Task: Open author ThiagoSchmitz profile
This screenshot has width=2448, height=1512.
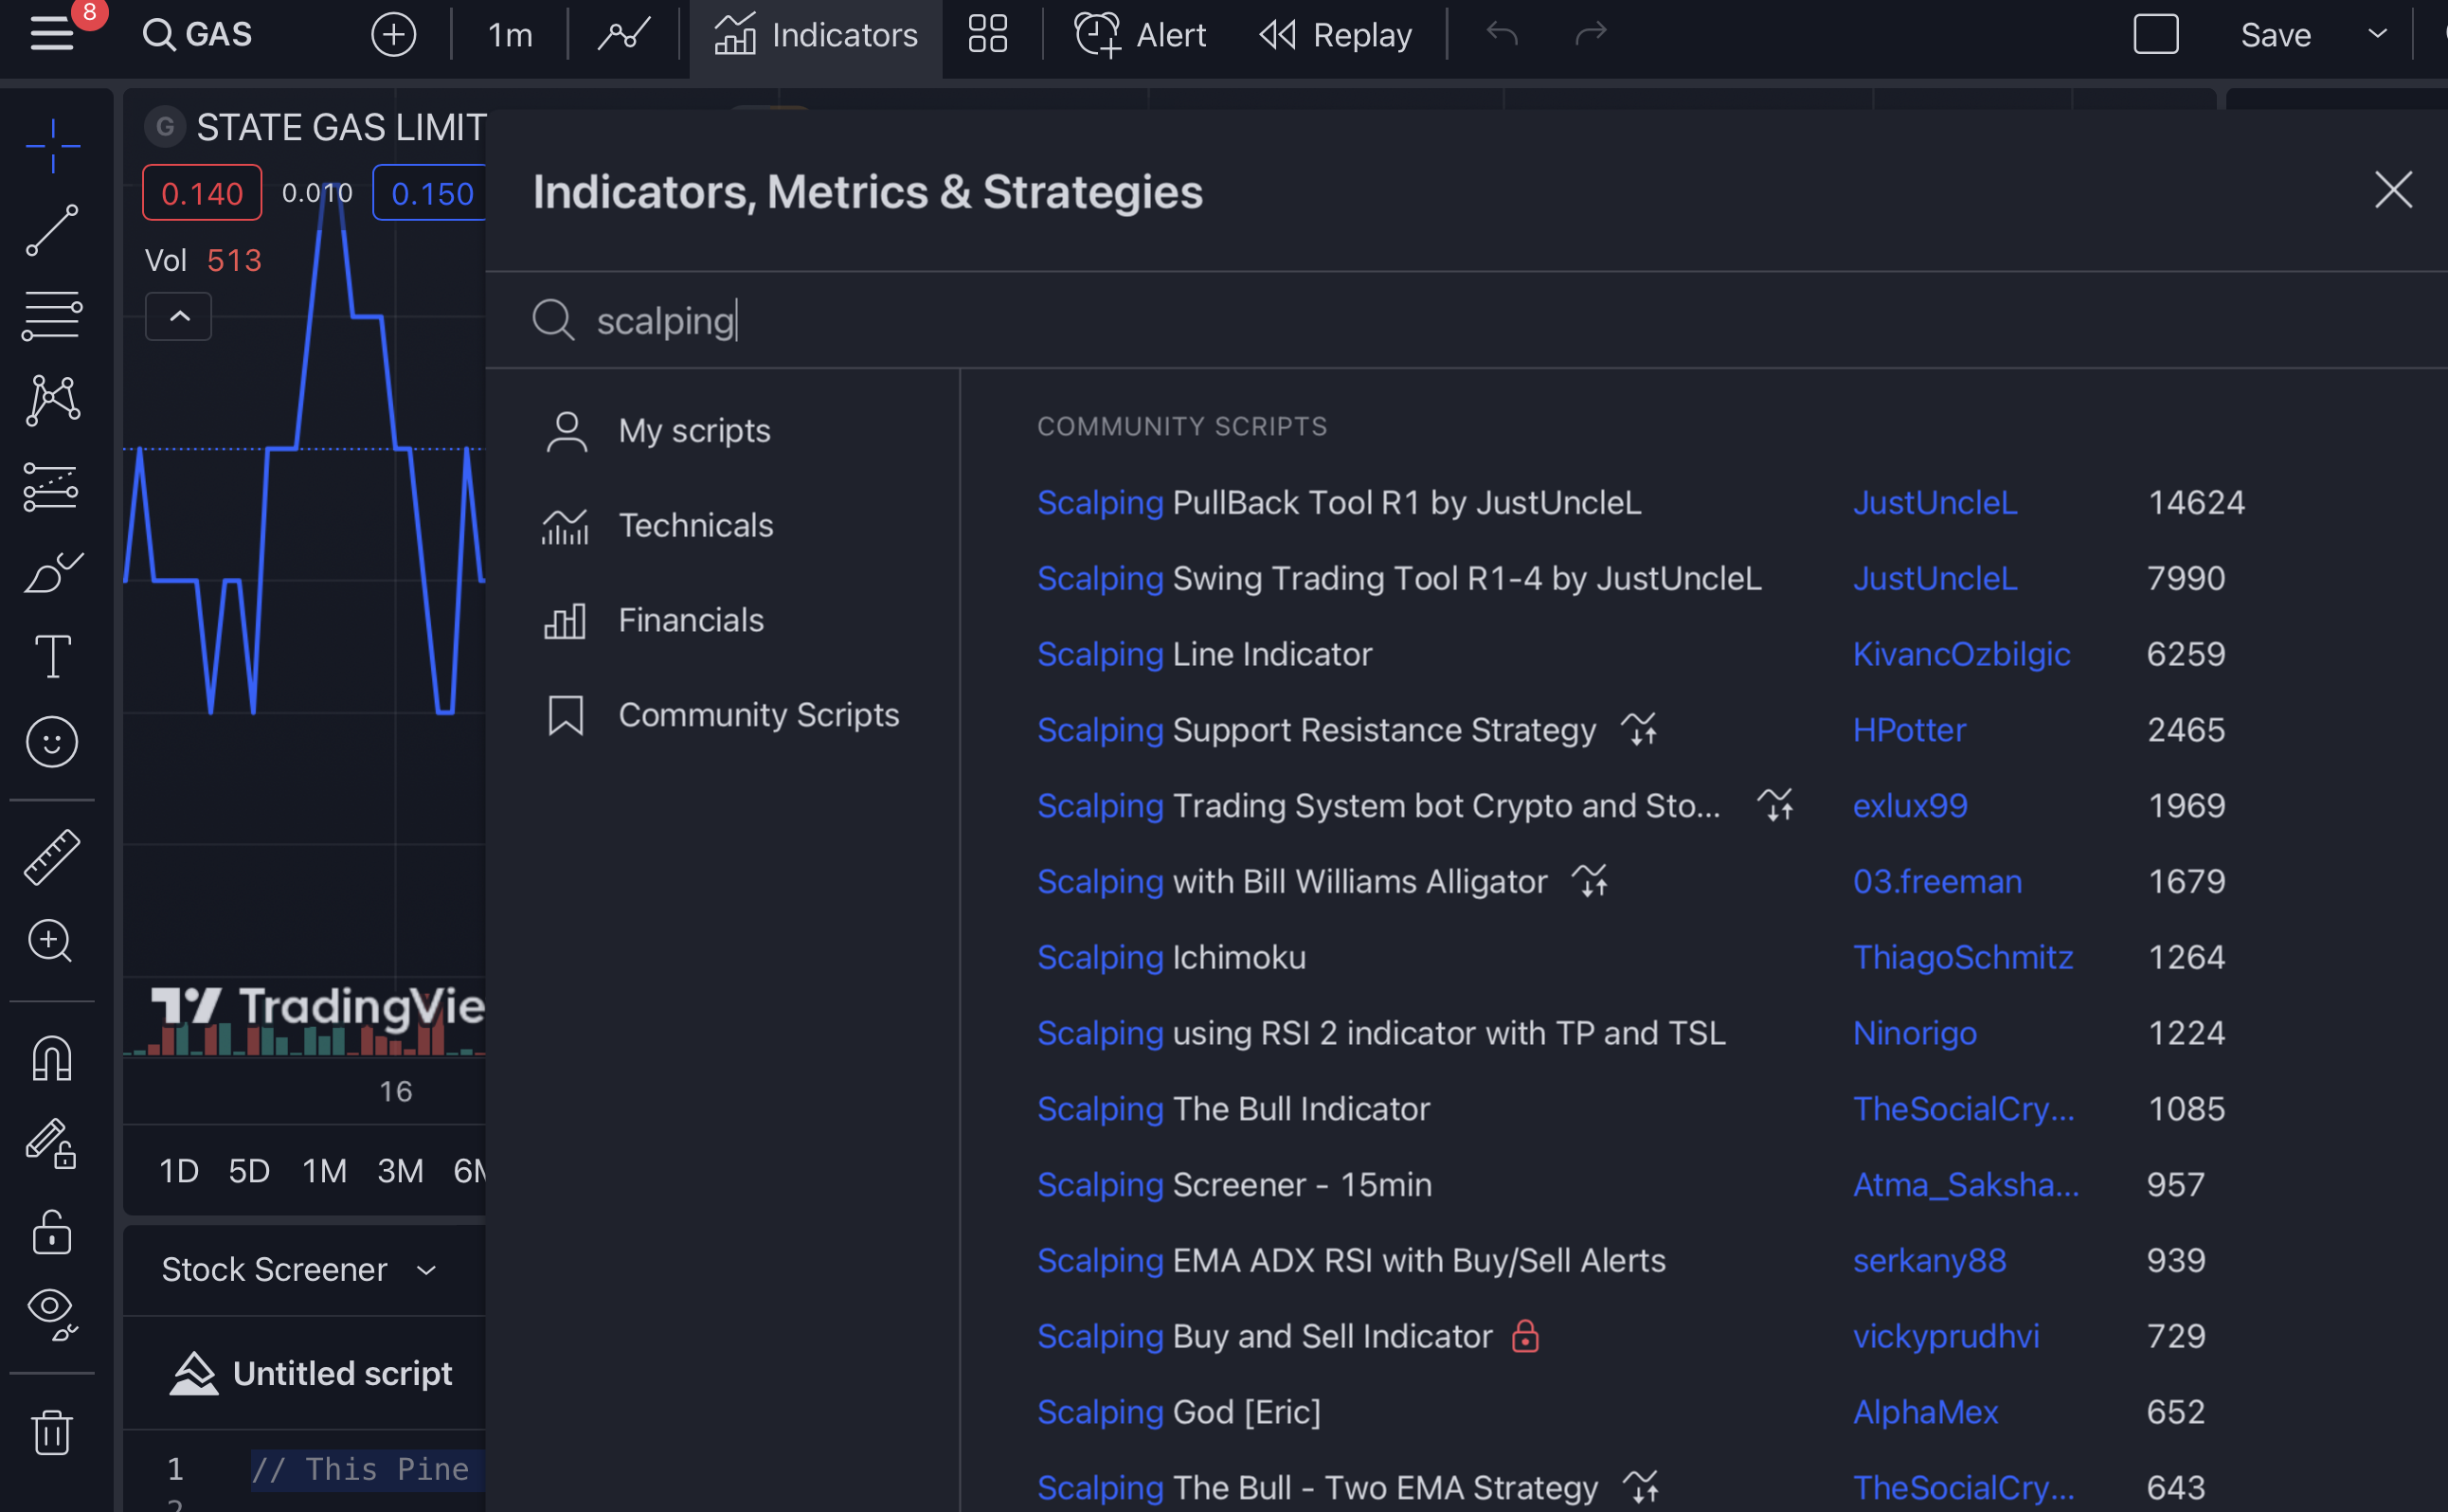Action: (1963, 957)
